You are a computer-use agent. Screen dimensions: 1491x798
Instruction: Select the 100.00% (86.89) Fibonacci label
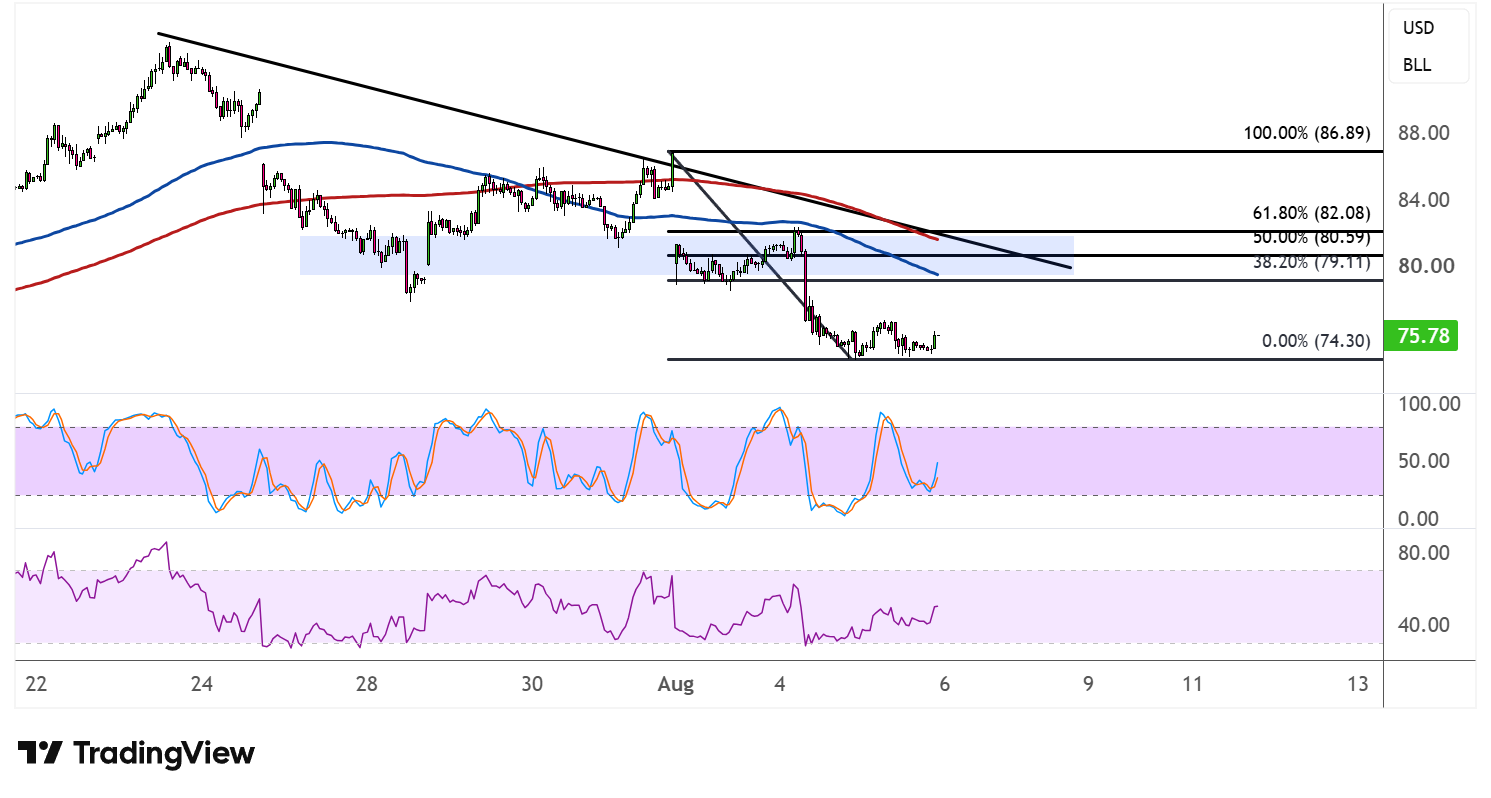pos(1307,133)
